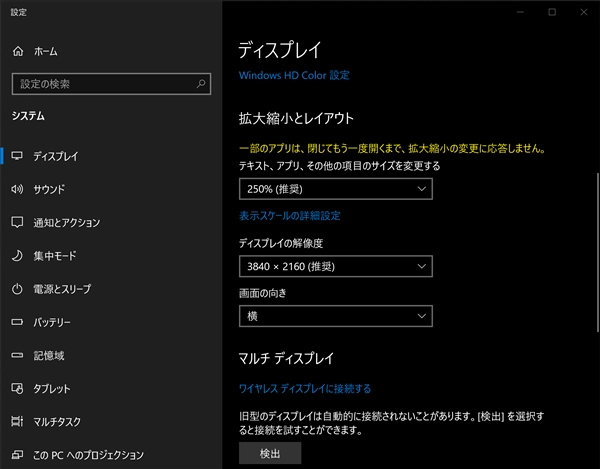
Task: Click the tablet icon in sidebar
Action: [17, 388]
